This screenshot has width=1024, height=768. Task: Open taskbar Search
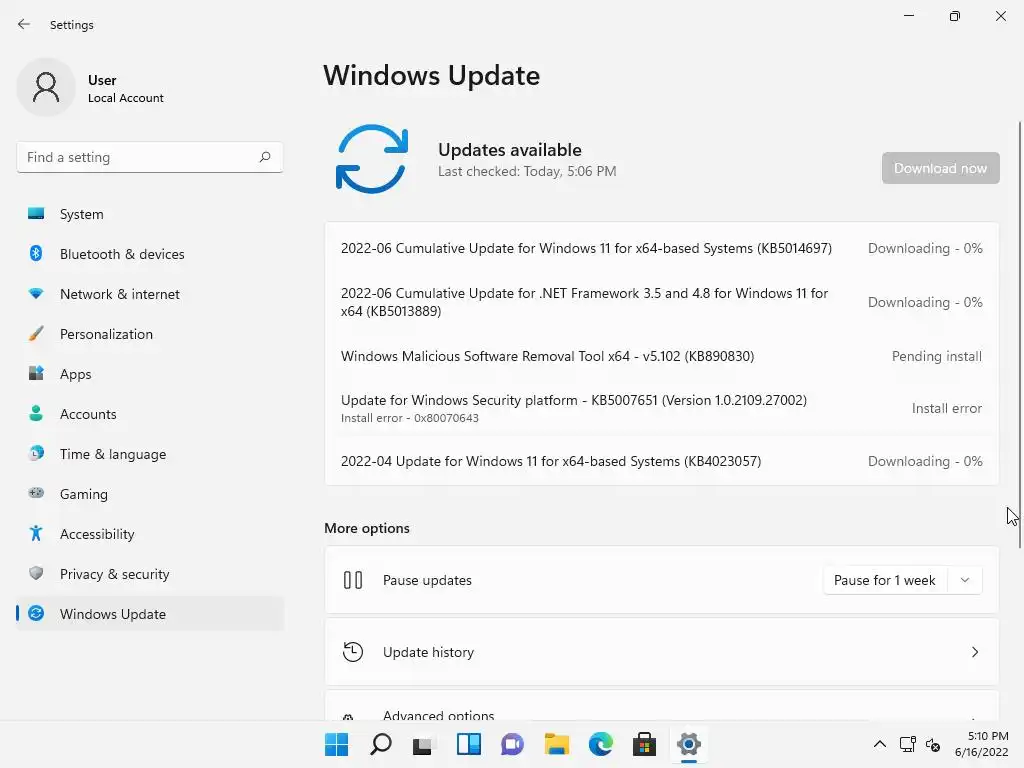click(x=381, y=744)
